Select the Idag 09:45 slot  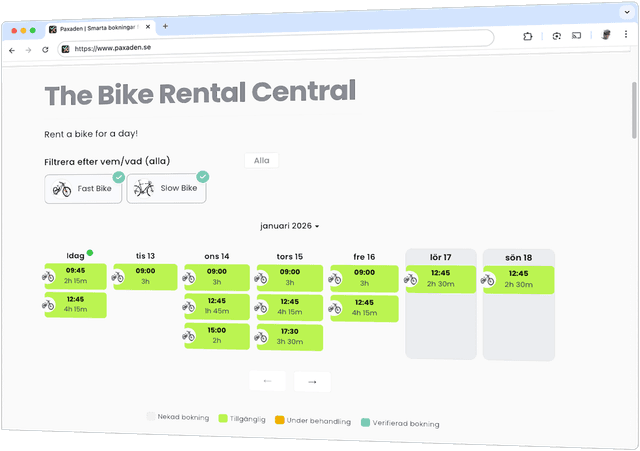coord(76,276)
